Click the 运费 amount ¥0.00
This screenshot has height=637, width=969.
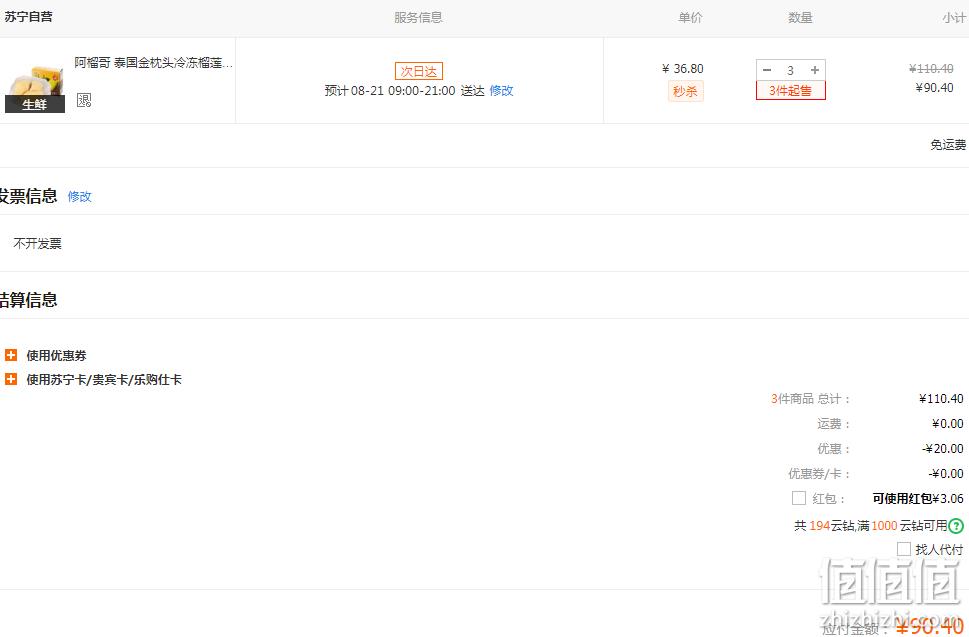click(948, 423)
